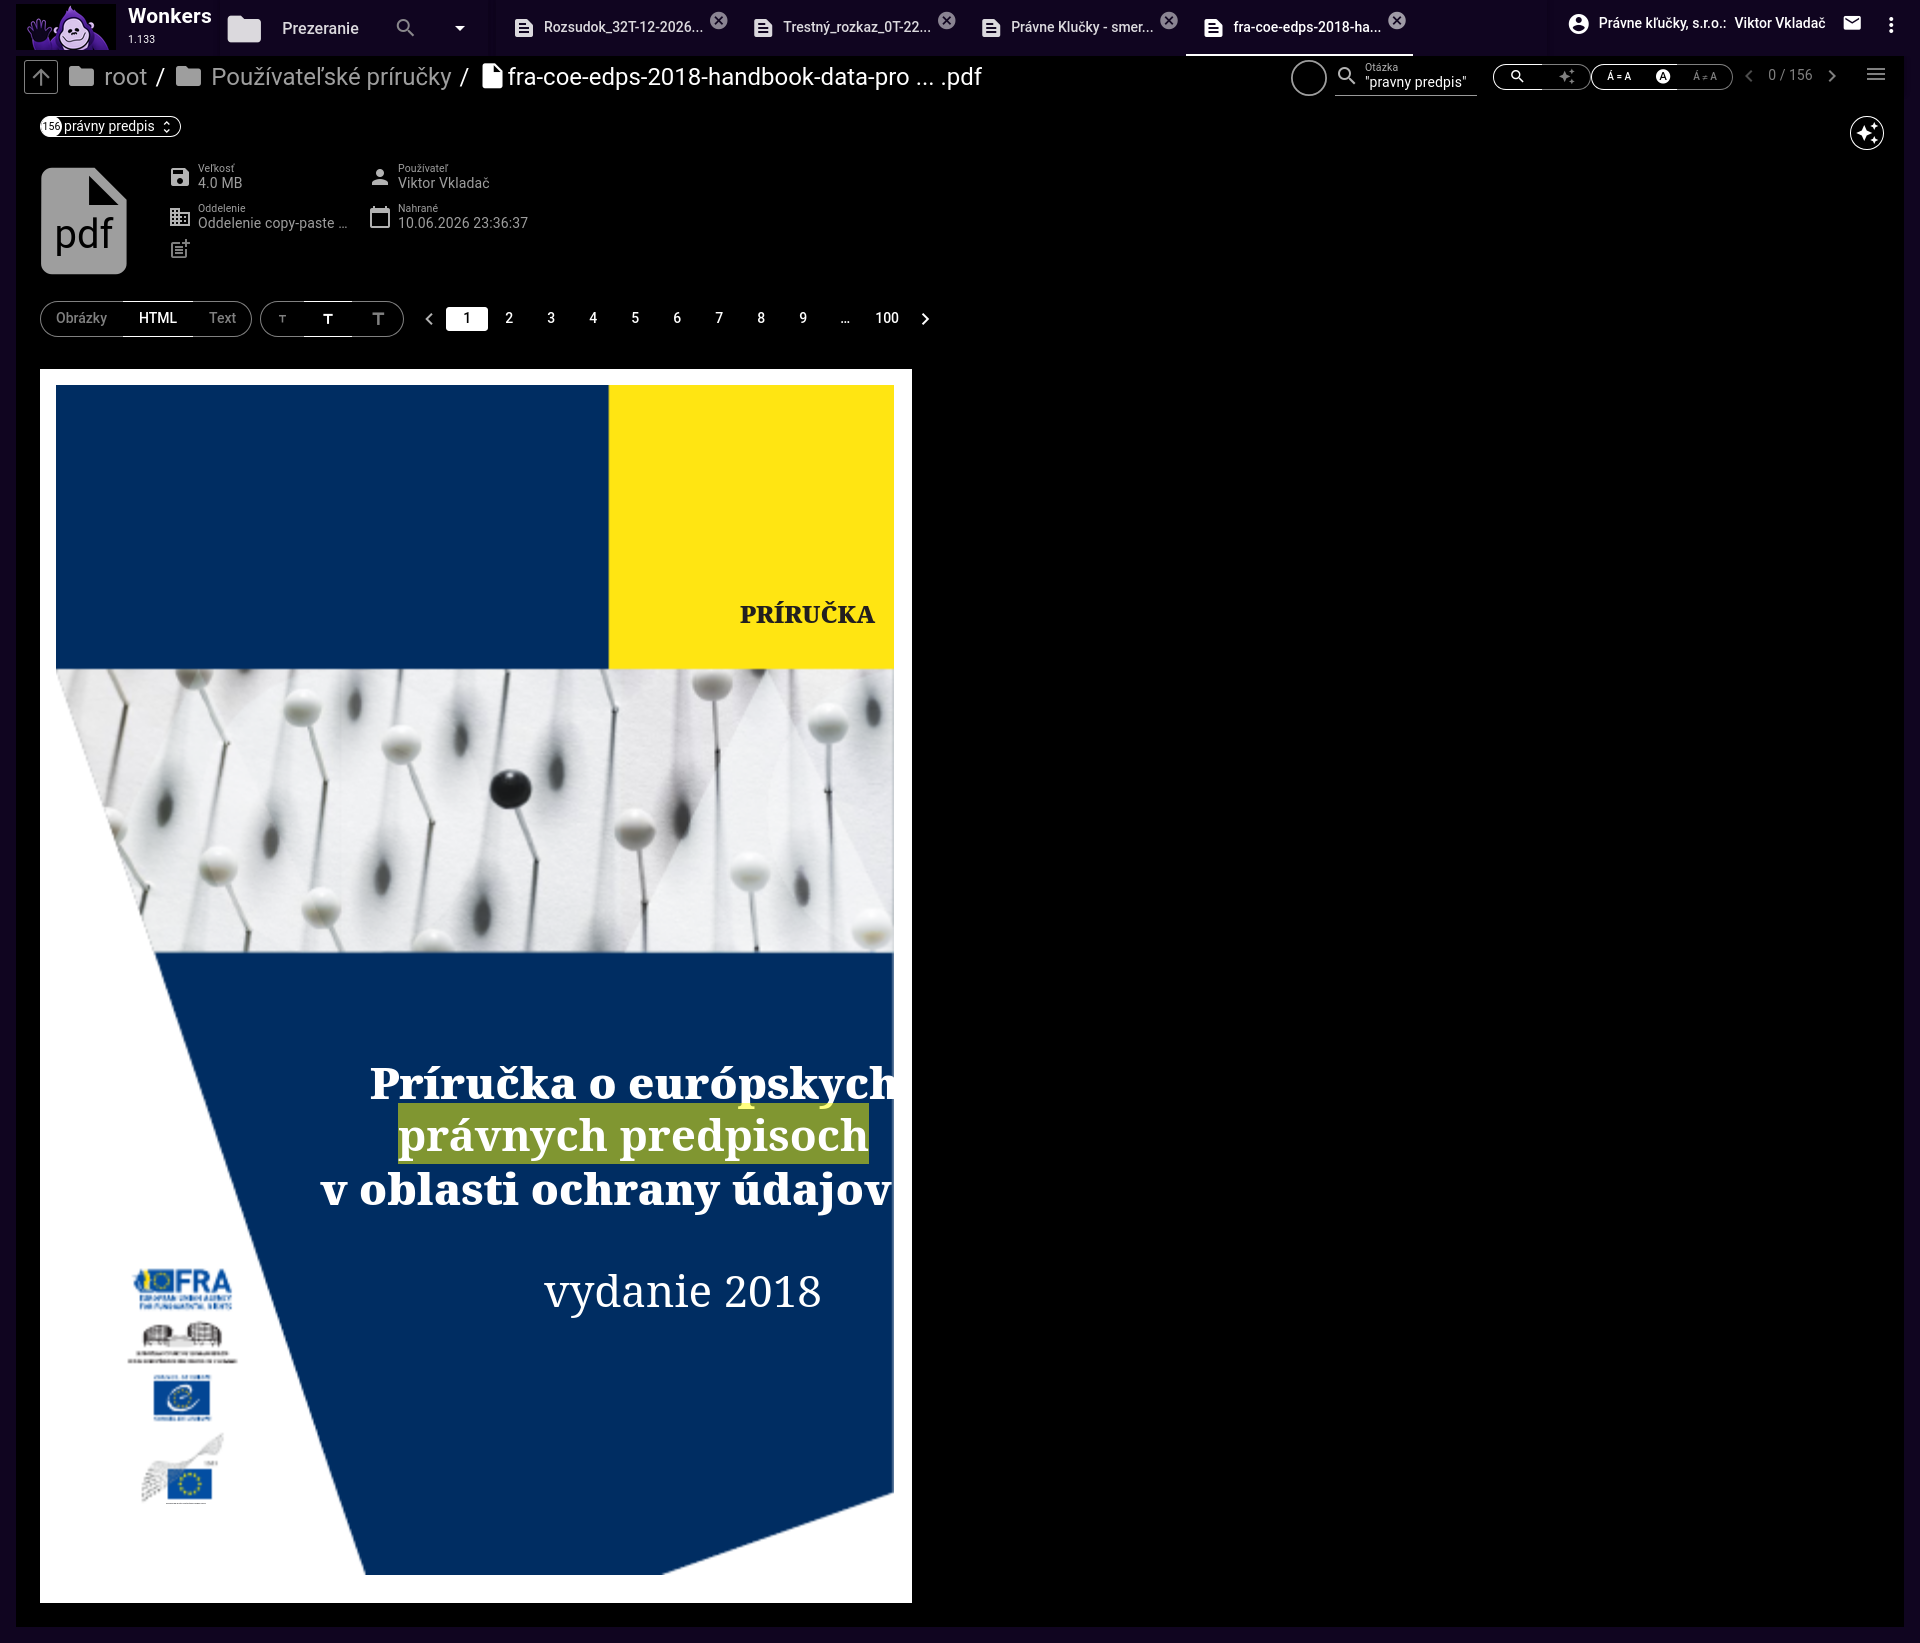Click the department building icon
Viewport: 1920px width, 1643px height.
pos(180,217)
